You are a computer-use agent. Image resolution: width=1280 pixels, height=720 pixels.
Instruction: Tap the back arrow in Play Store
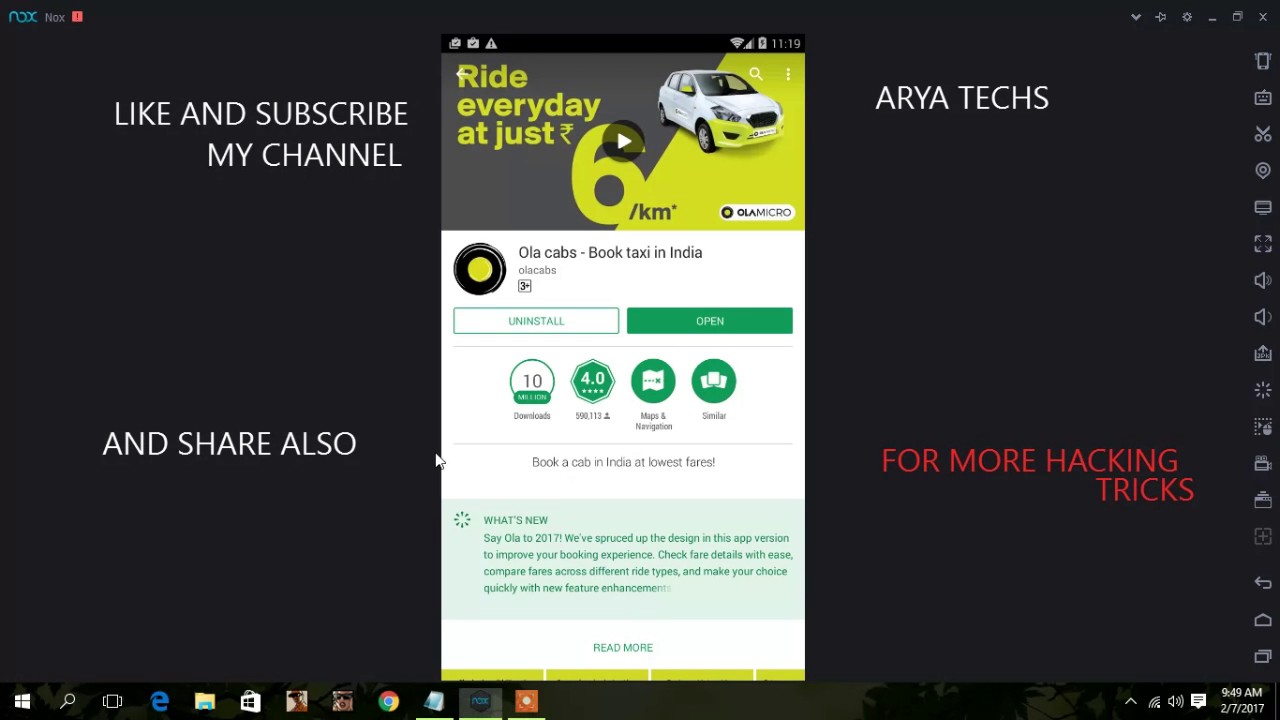pyautogui.click(x=462, y=74)
